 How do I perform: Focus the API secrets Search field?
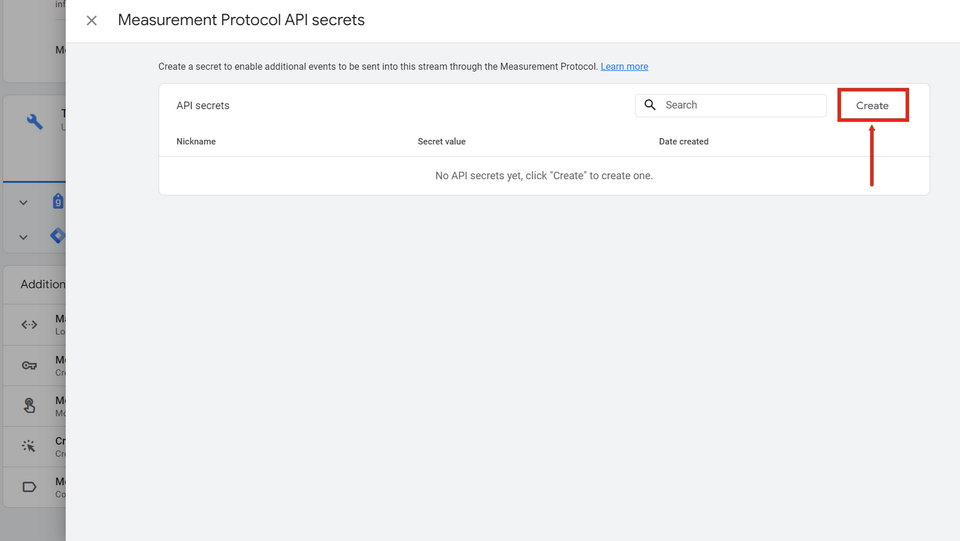click(742, 105)
